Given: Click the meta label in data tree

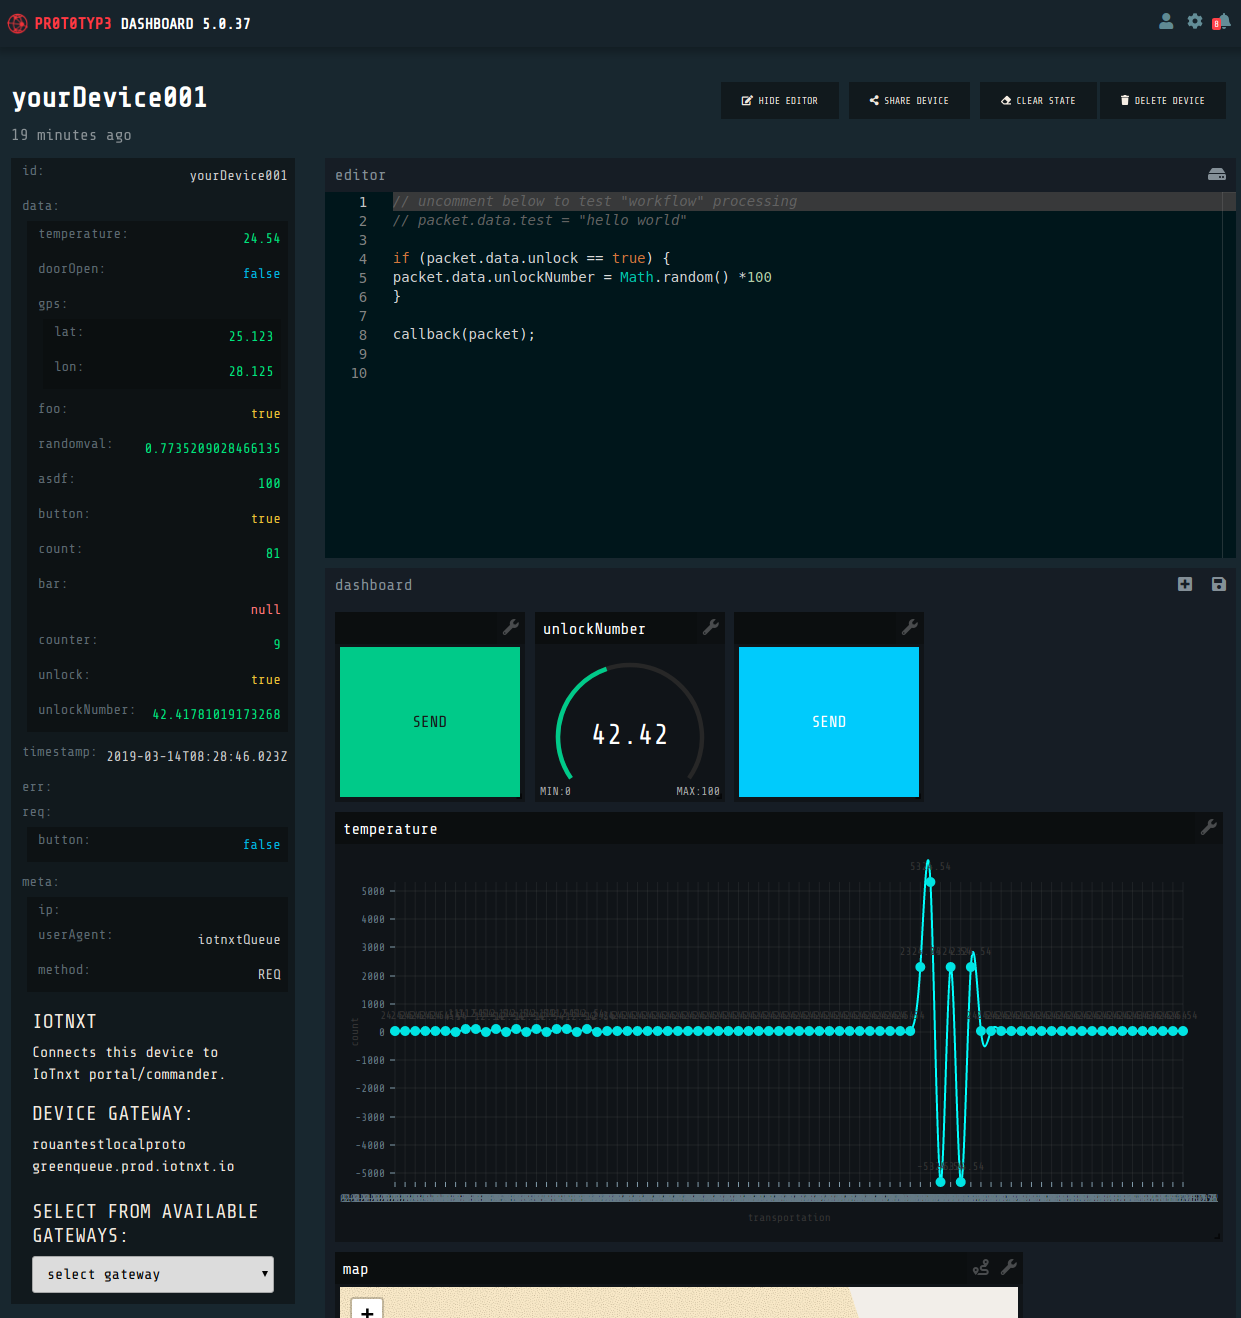Looking at the screenshot, I should click(x=41, y=881).
